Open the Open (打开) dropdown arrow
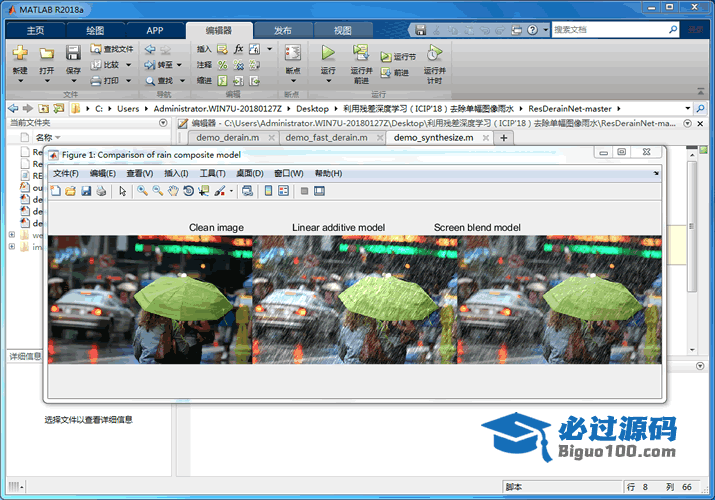Viewport: 715px width, 500px height. tap(47, 81)
